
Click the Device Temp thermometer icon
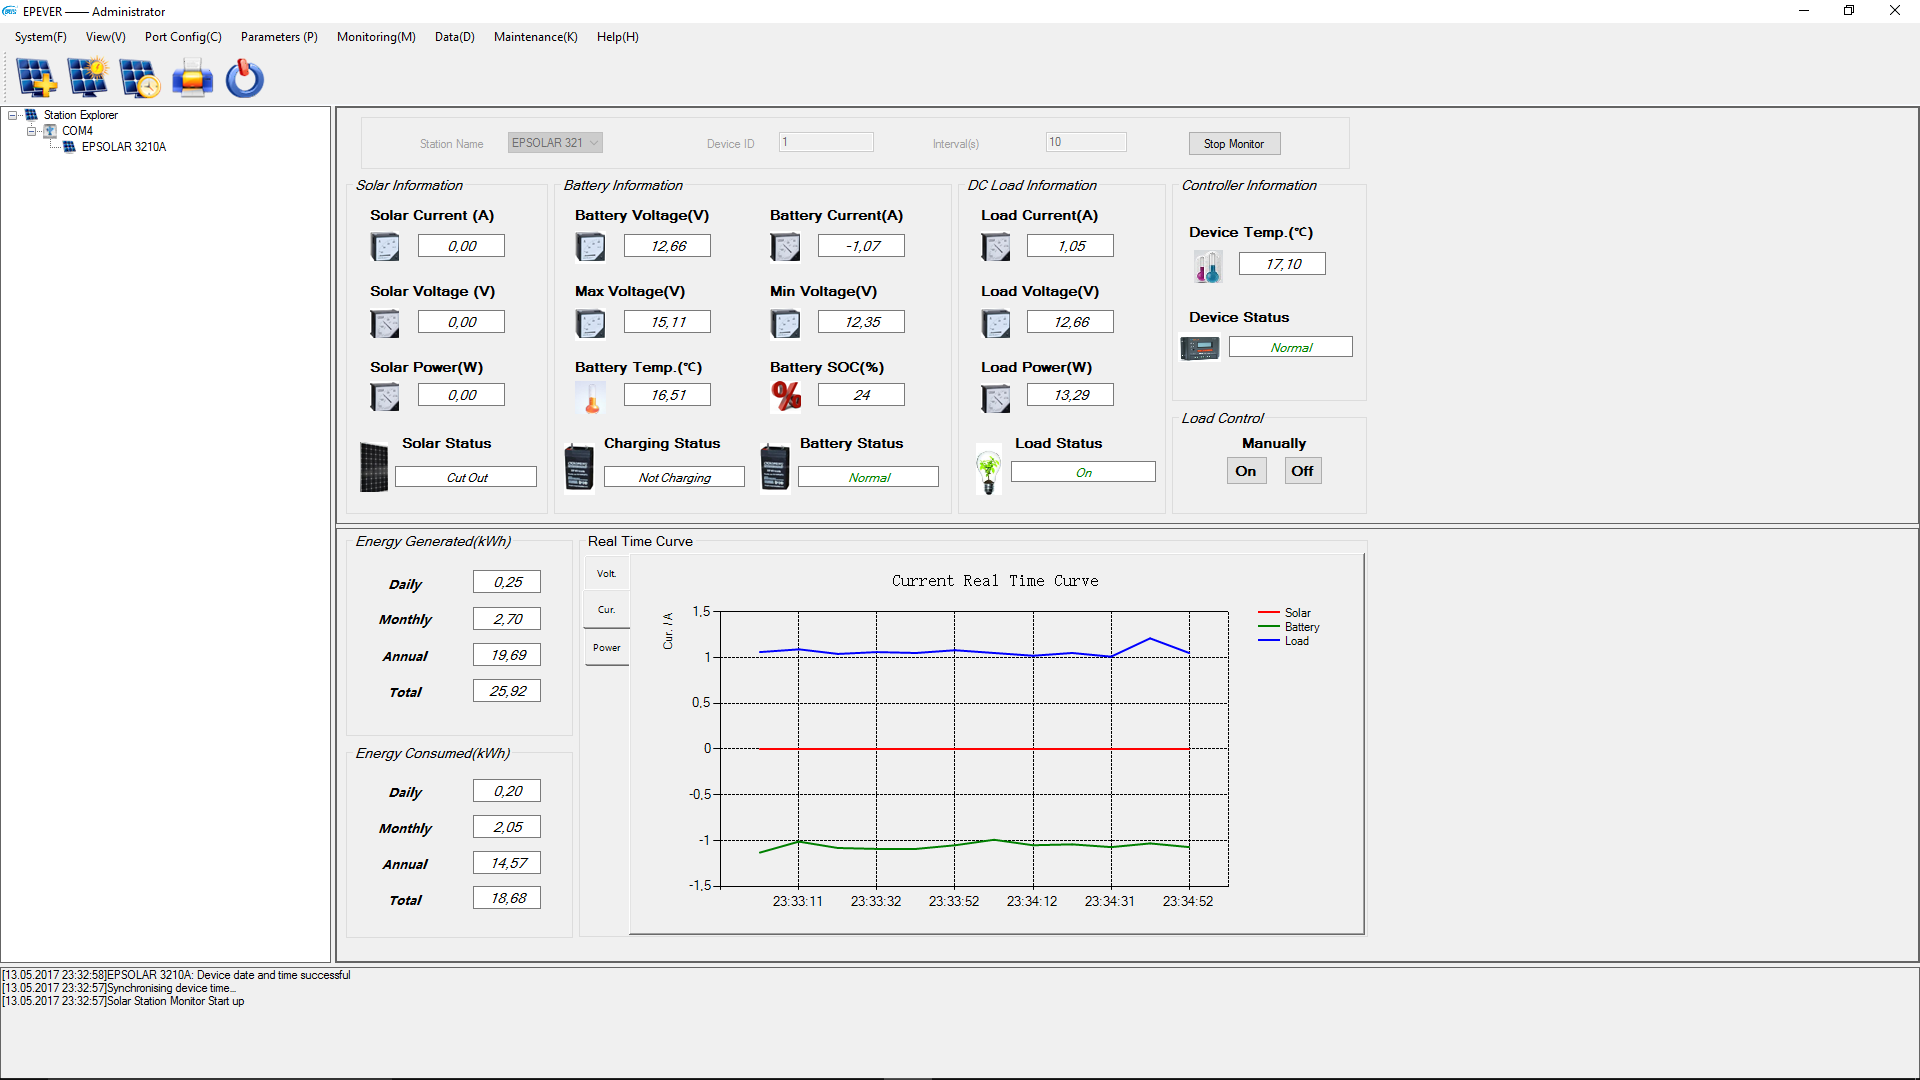point(1208,266)
